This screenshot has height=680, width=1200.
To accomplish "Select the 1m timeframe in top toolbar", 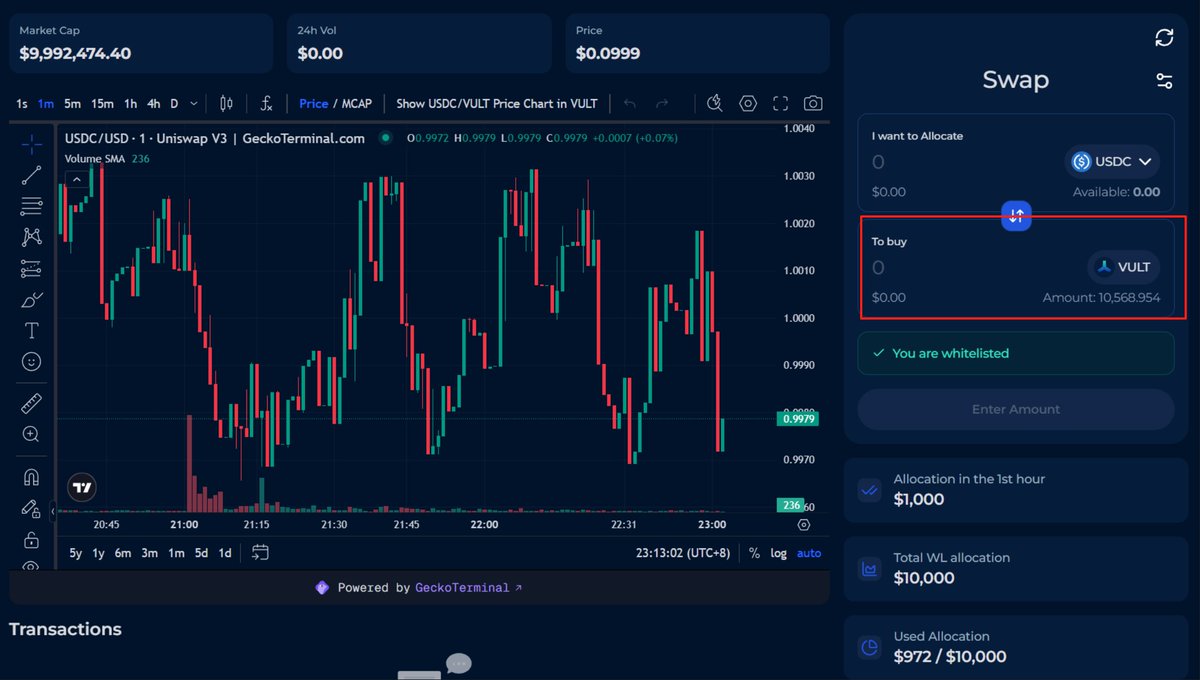I will (46, 103).
